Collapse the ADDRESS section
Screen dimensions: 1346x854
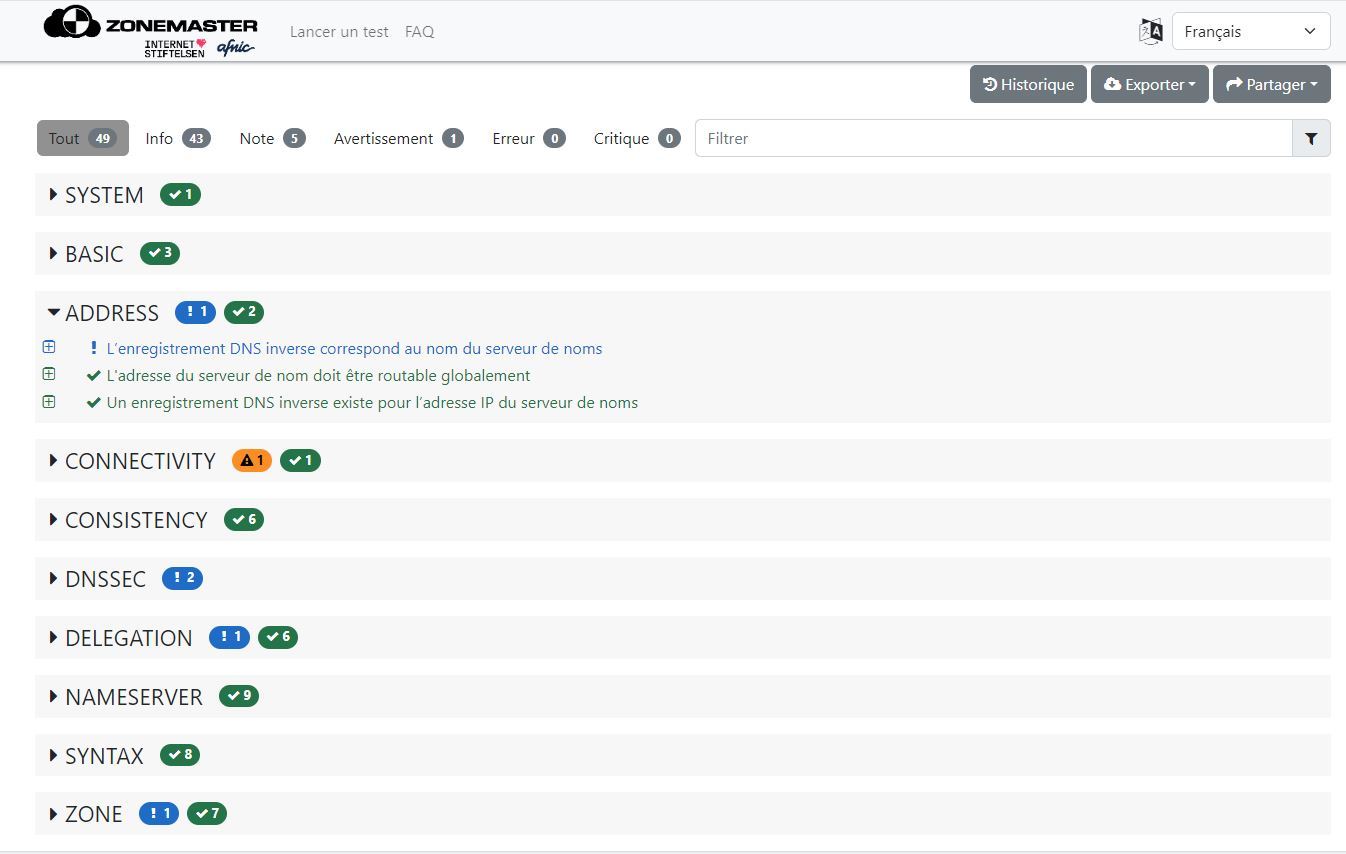pyautogui.click(x=111, y=313)
